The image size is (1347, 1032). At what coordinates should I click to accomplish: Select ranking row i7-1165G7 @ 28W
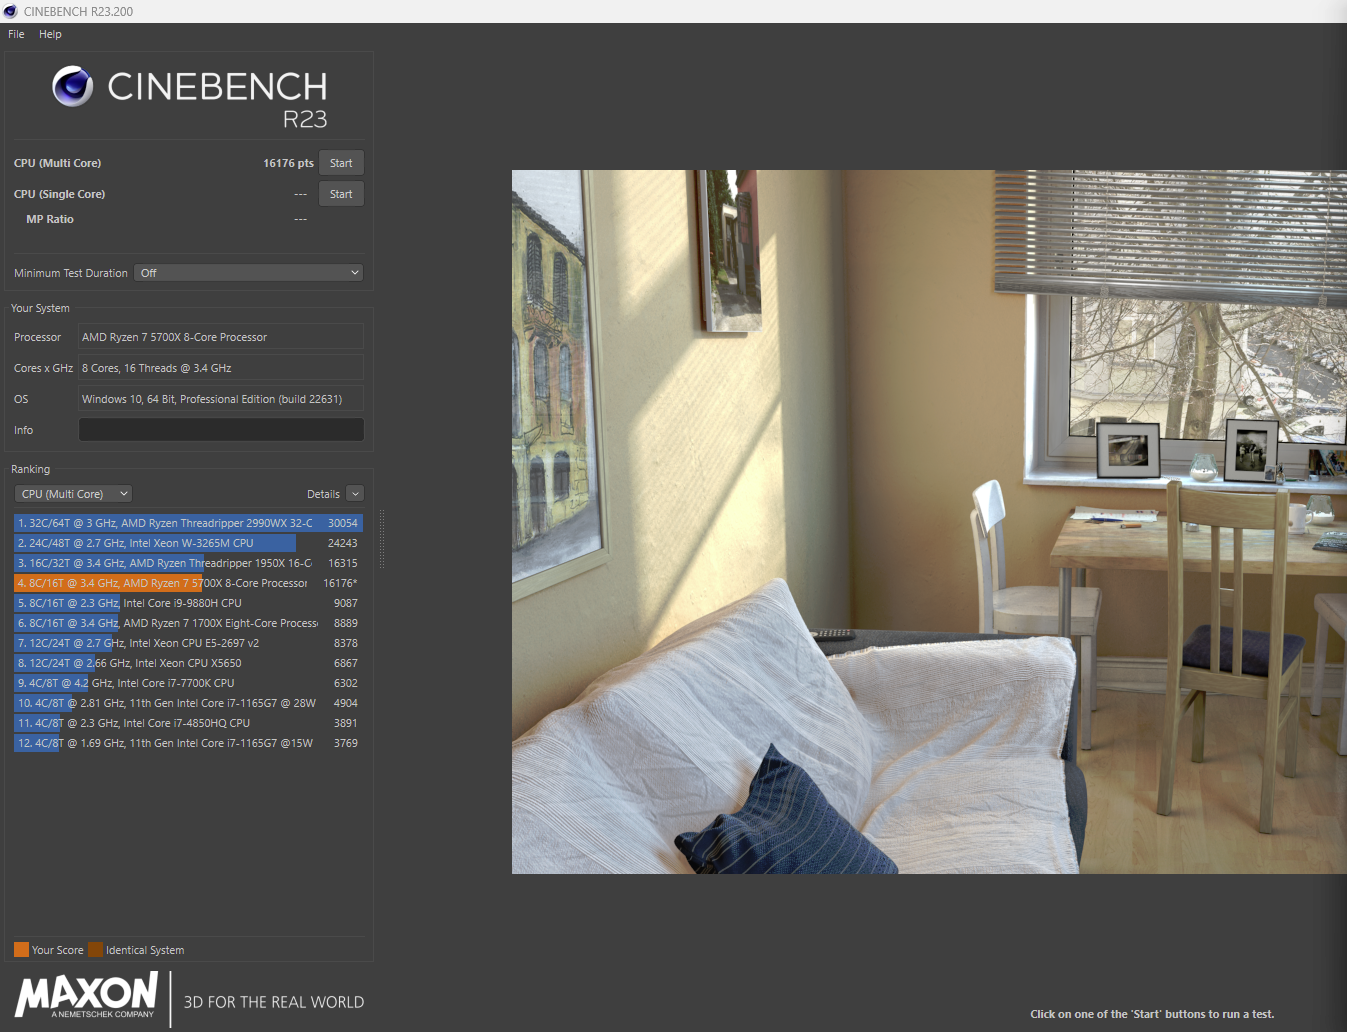[x=188, y=703]
